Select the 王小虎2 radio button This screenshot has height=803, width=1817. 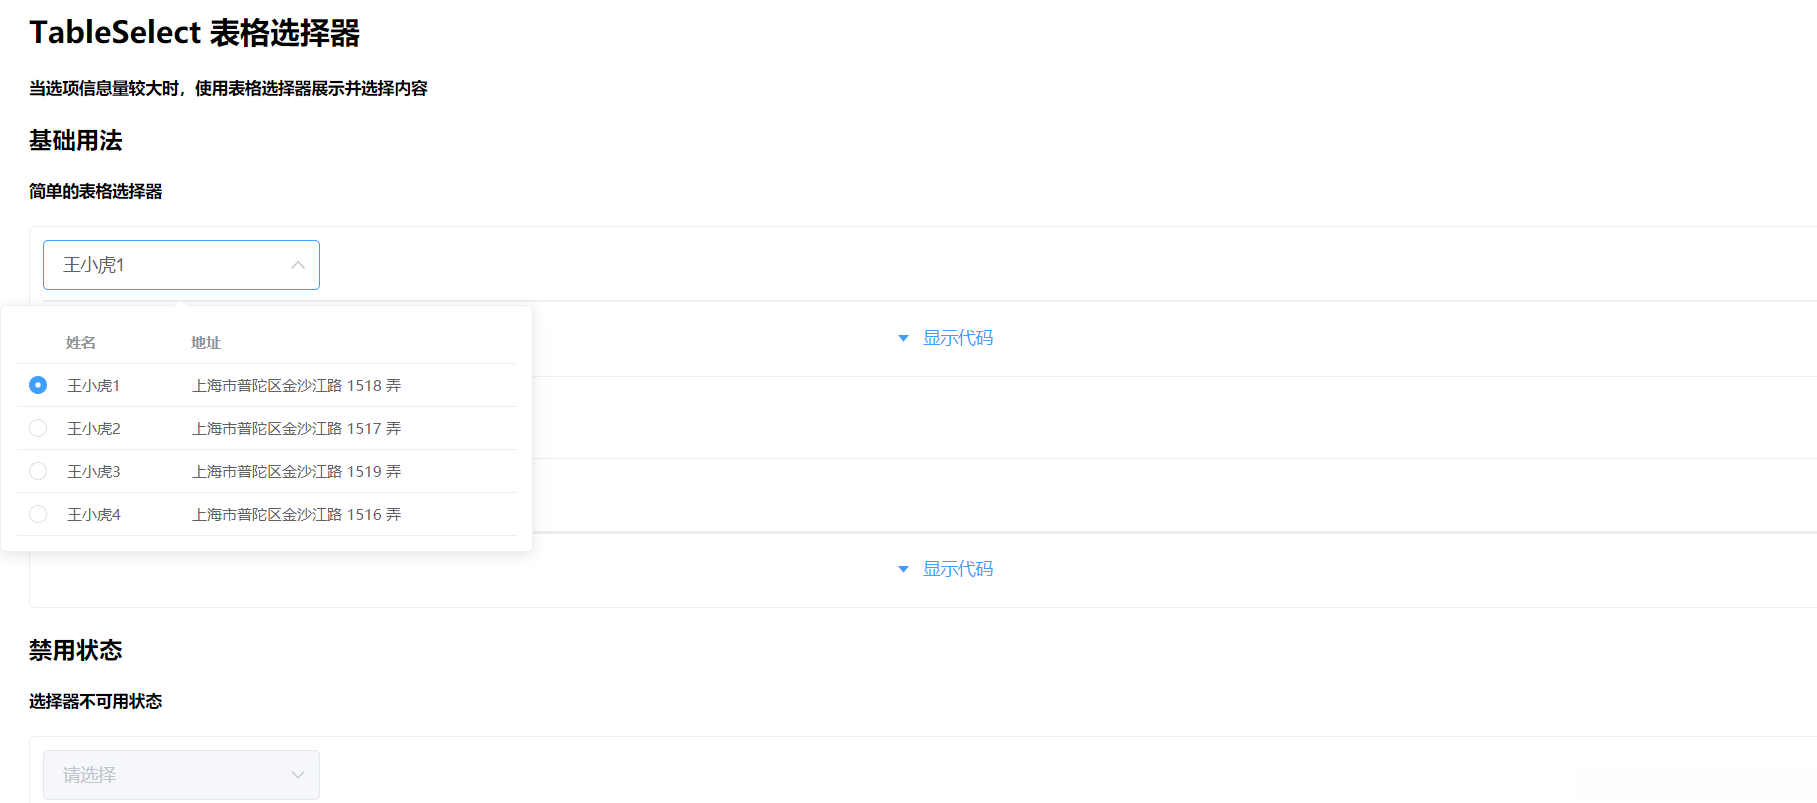click(38, 428)
